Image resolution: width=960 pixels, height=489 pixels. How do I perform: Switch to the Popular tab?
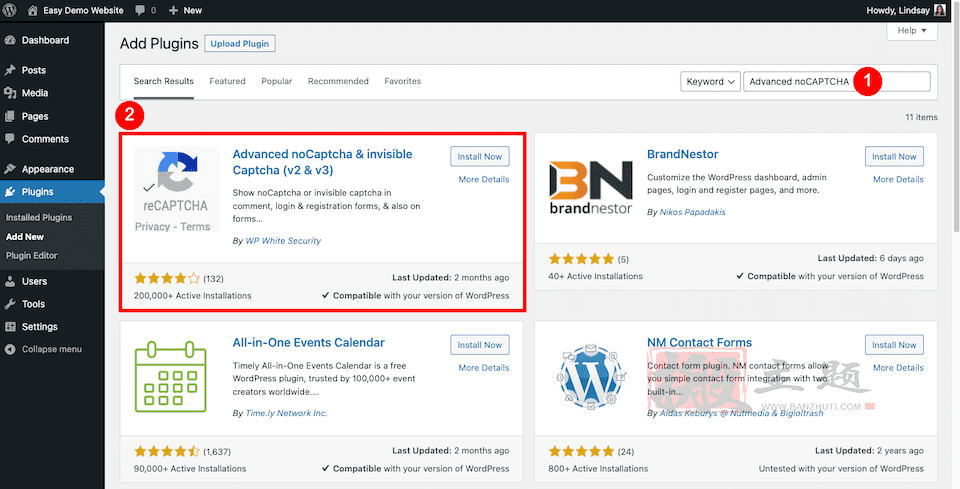click(277, 81)
